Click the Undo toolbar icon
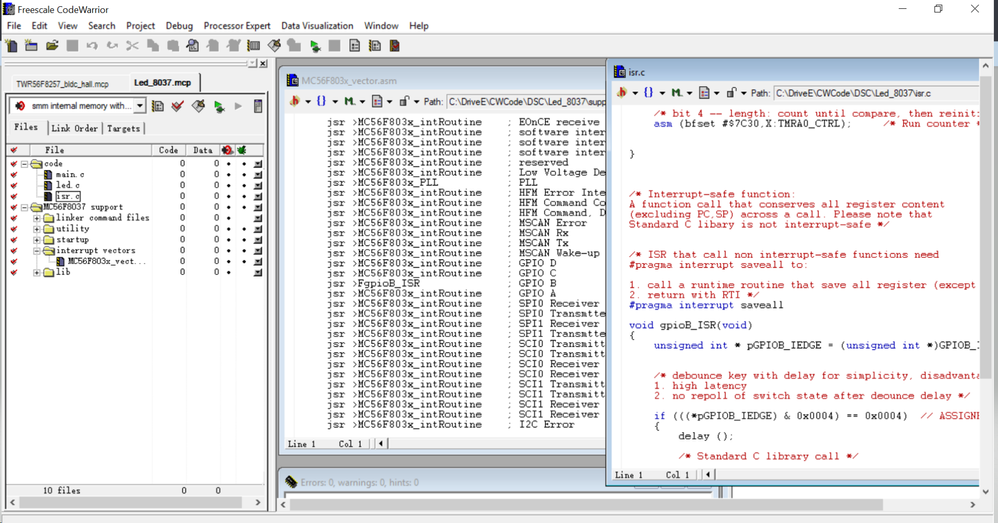The image size is (998, 523). [x=92, y=46]
